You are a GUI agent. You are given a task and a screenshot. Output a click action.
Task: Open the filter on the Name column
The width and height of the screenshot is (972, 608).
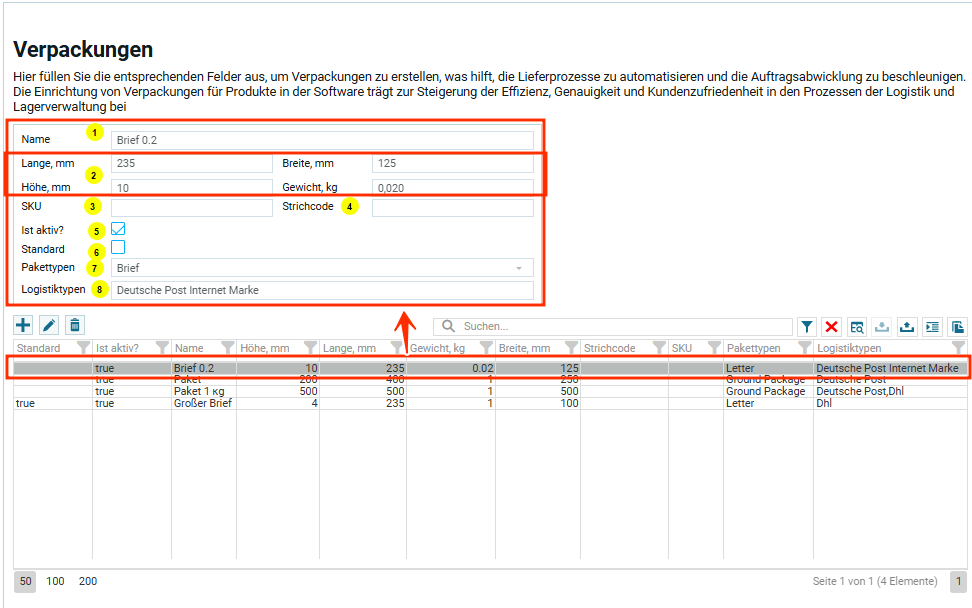pos(227,348)
